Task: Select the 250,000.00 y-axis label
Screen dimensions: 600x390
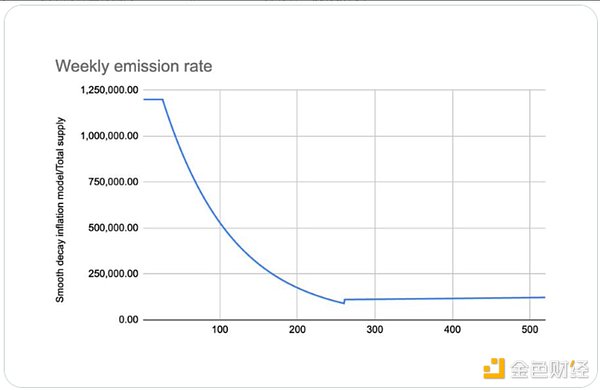Action: point(113,274)
